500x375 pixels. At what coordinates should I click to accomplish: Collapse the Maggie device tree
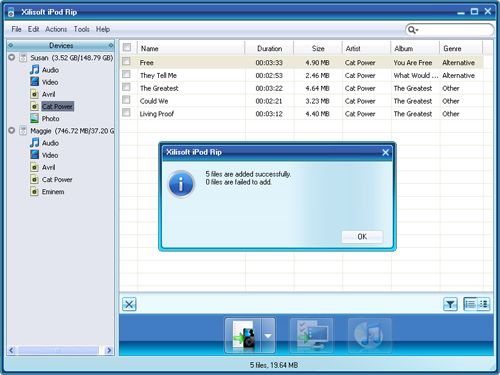coord(12,130)
